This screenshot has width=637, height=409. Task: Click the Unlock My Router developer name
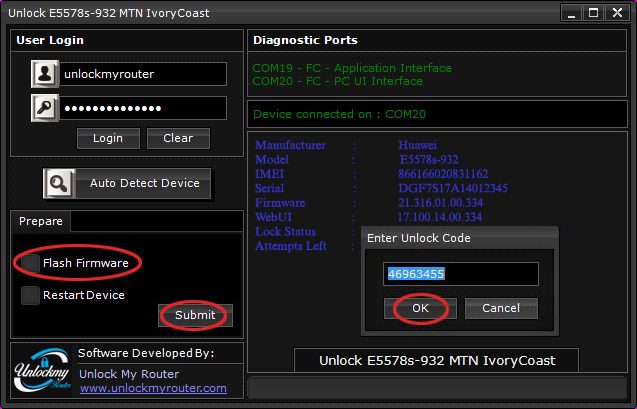pos(129,374)
